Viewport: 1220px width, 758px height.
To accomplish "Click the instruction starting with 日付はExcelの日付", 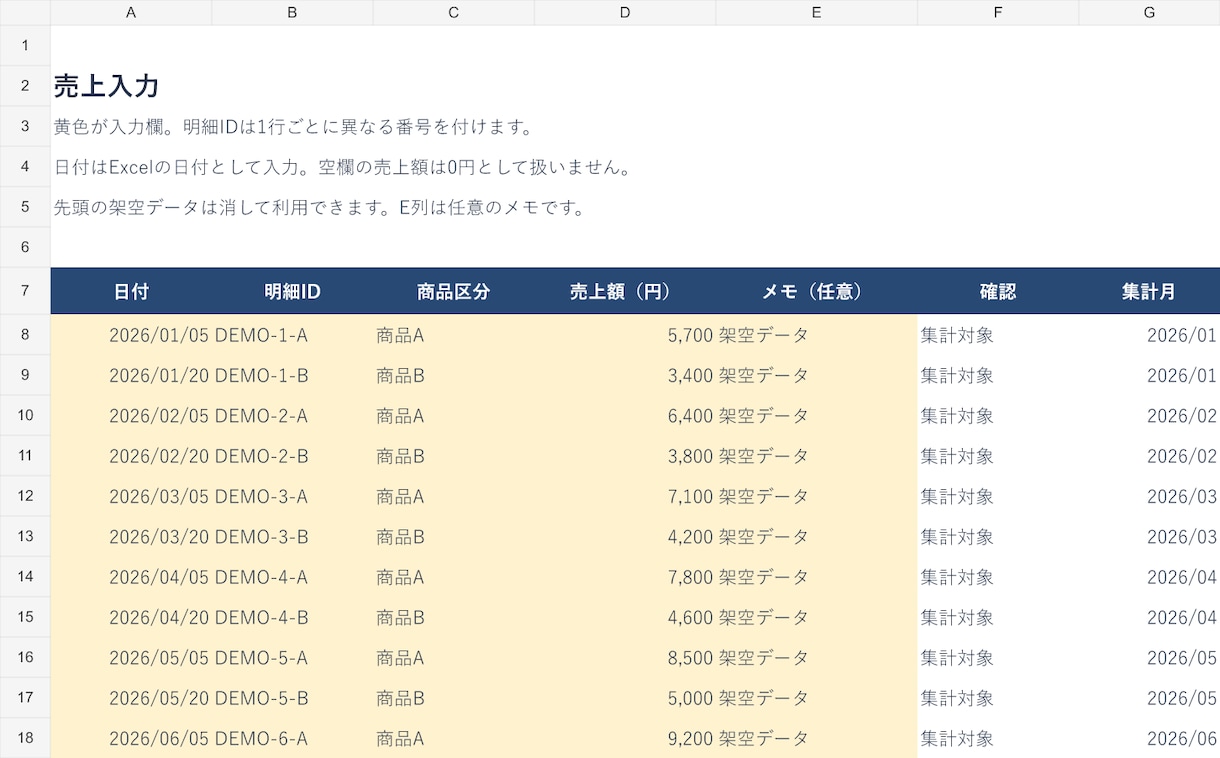I will 343,167.
